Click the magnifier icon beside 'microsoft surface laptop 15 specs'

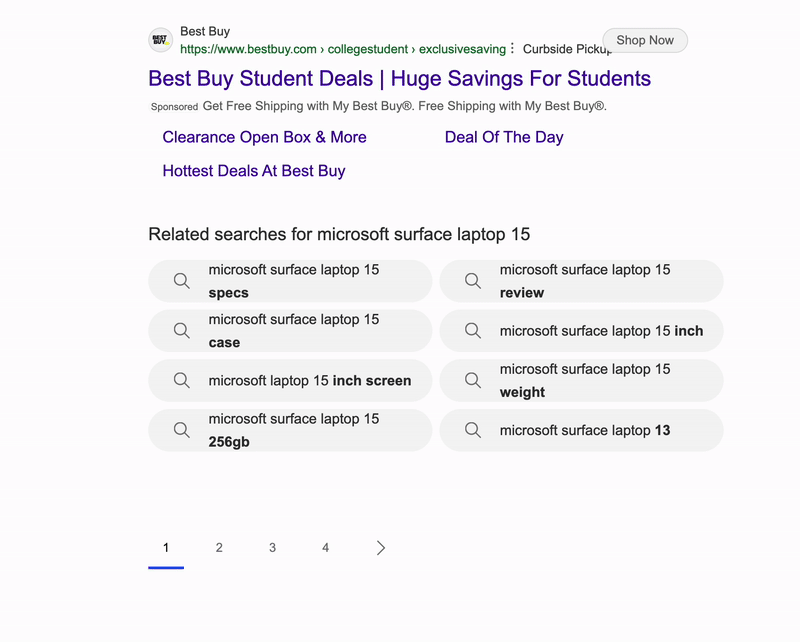(x=181, y=281)
